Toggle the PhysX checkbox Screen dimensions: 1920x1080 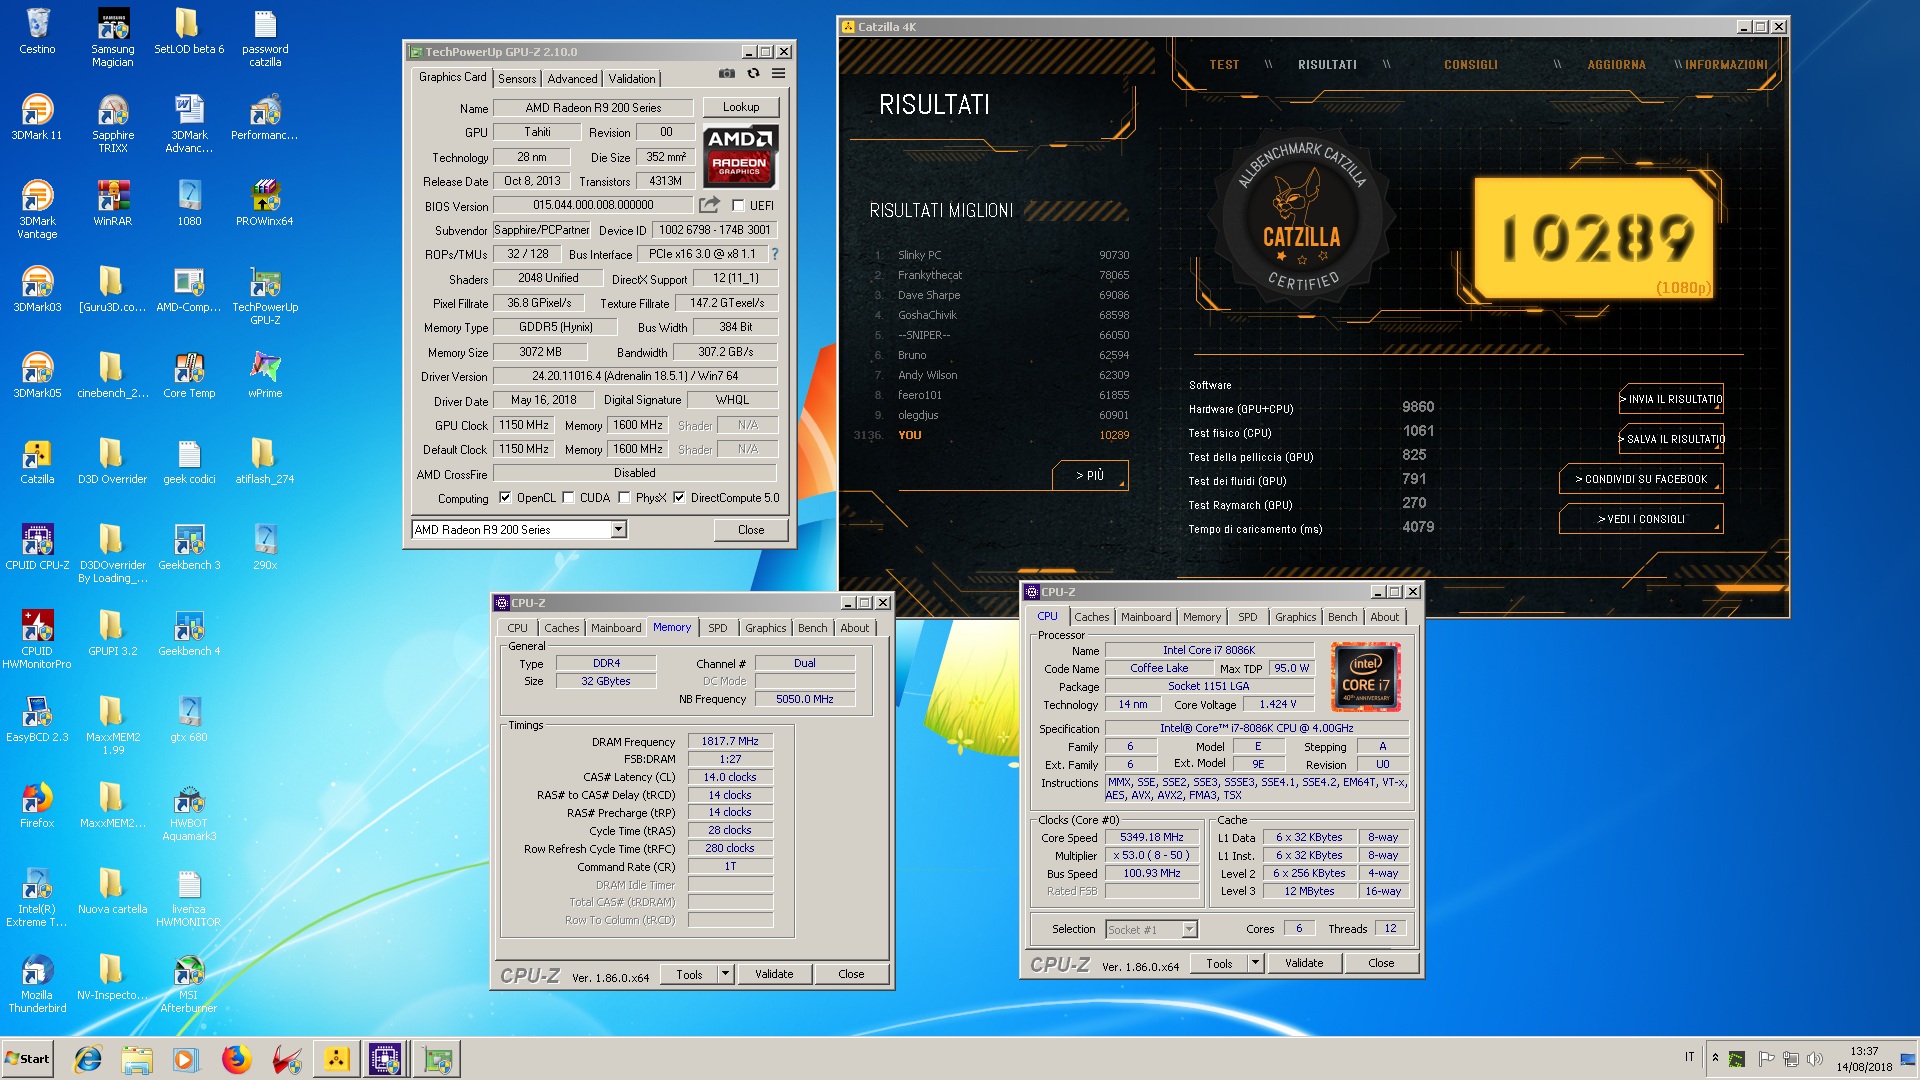click(x=624, y=497)
